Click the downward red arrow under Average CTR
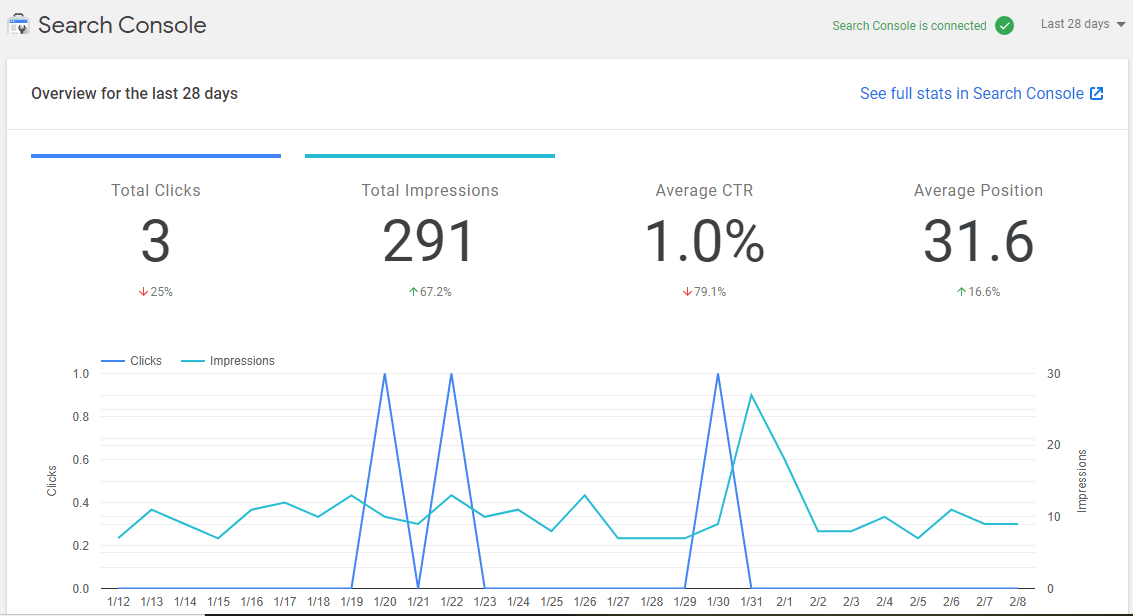This screenshot has height=616, width=1133. coord(686,291)
